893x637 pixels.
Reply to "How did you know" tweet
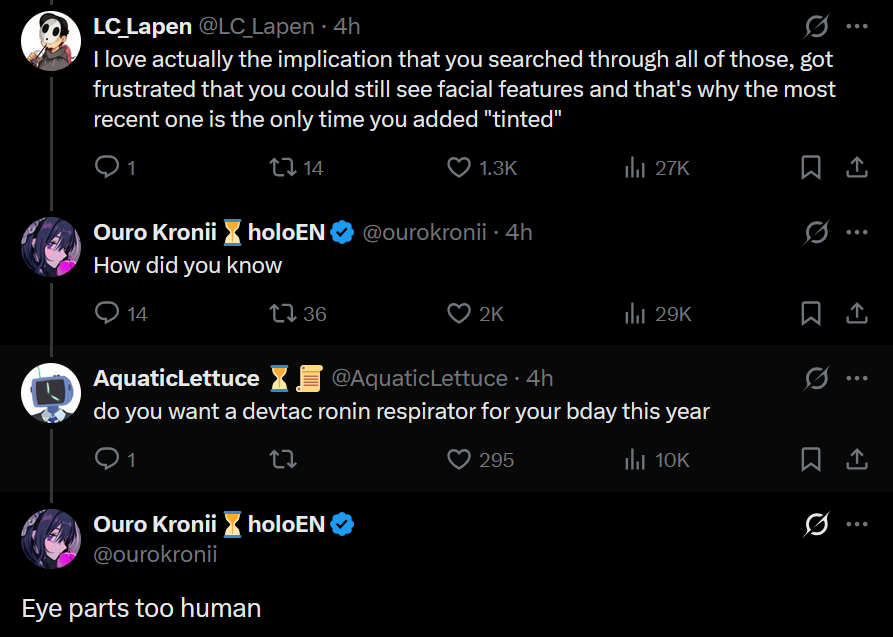click(x=107, y=314)
